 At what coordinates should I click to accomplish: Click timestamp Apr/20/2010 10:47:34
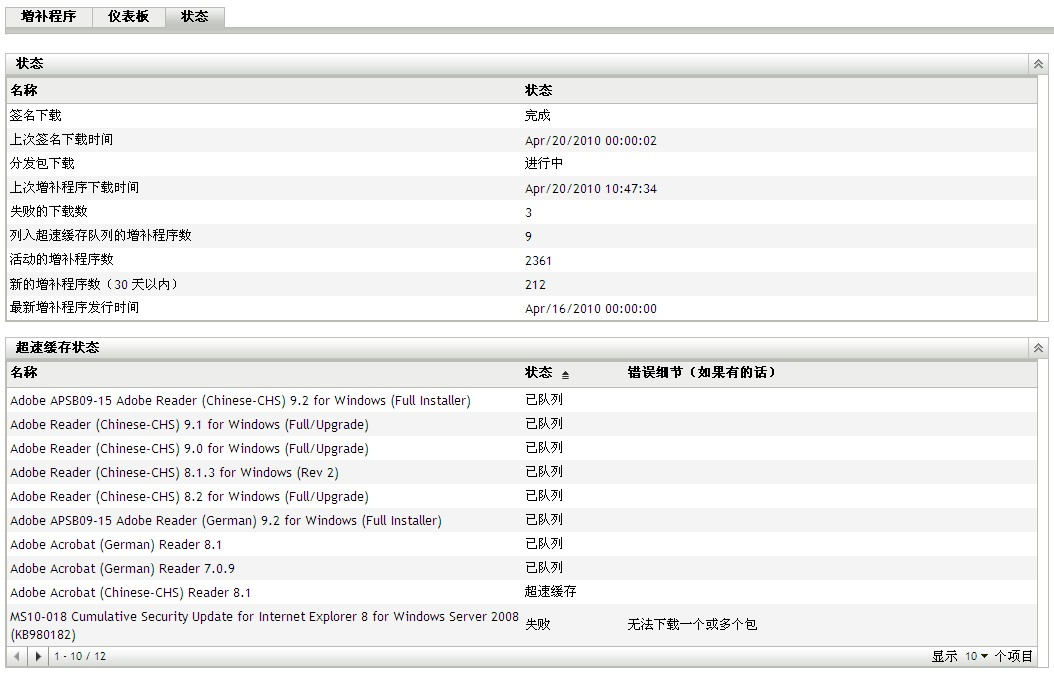[x=591, y=189]
